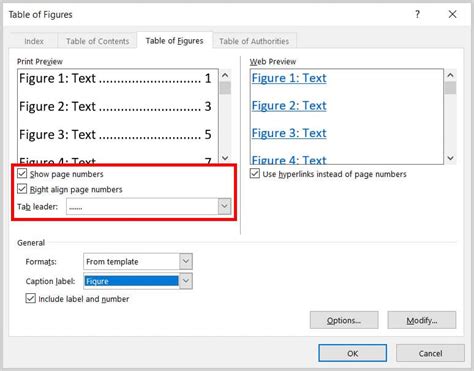Select the Table of Figures tab
The width and height of the screenshot is (474, 371).
click(x=174, y=41)
